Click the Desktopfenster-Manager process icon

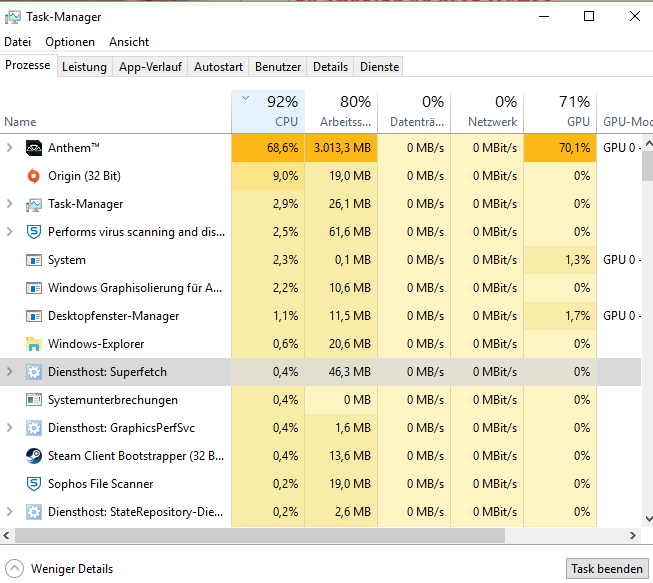pyautogui.click(x=32, y=316)
